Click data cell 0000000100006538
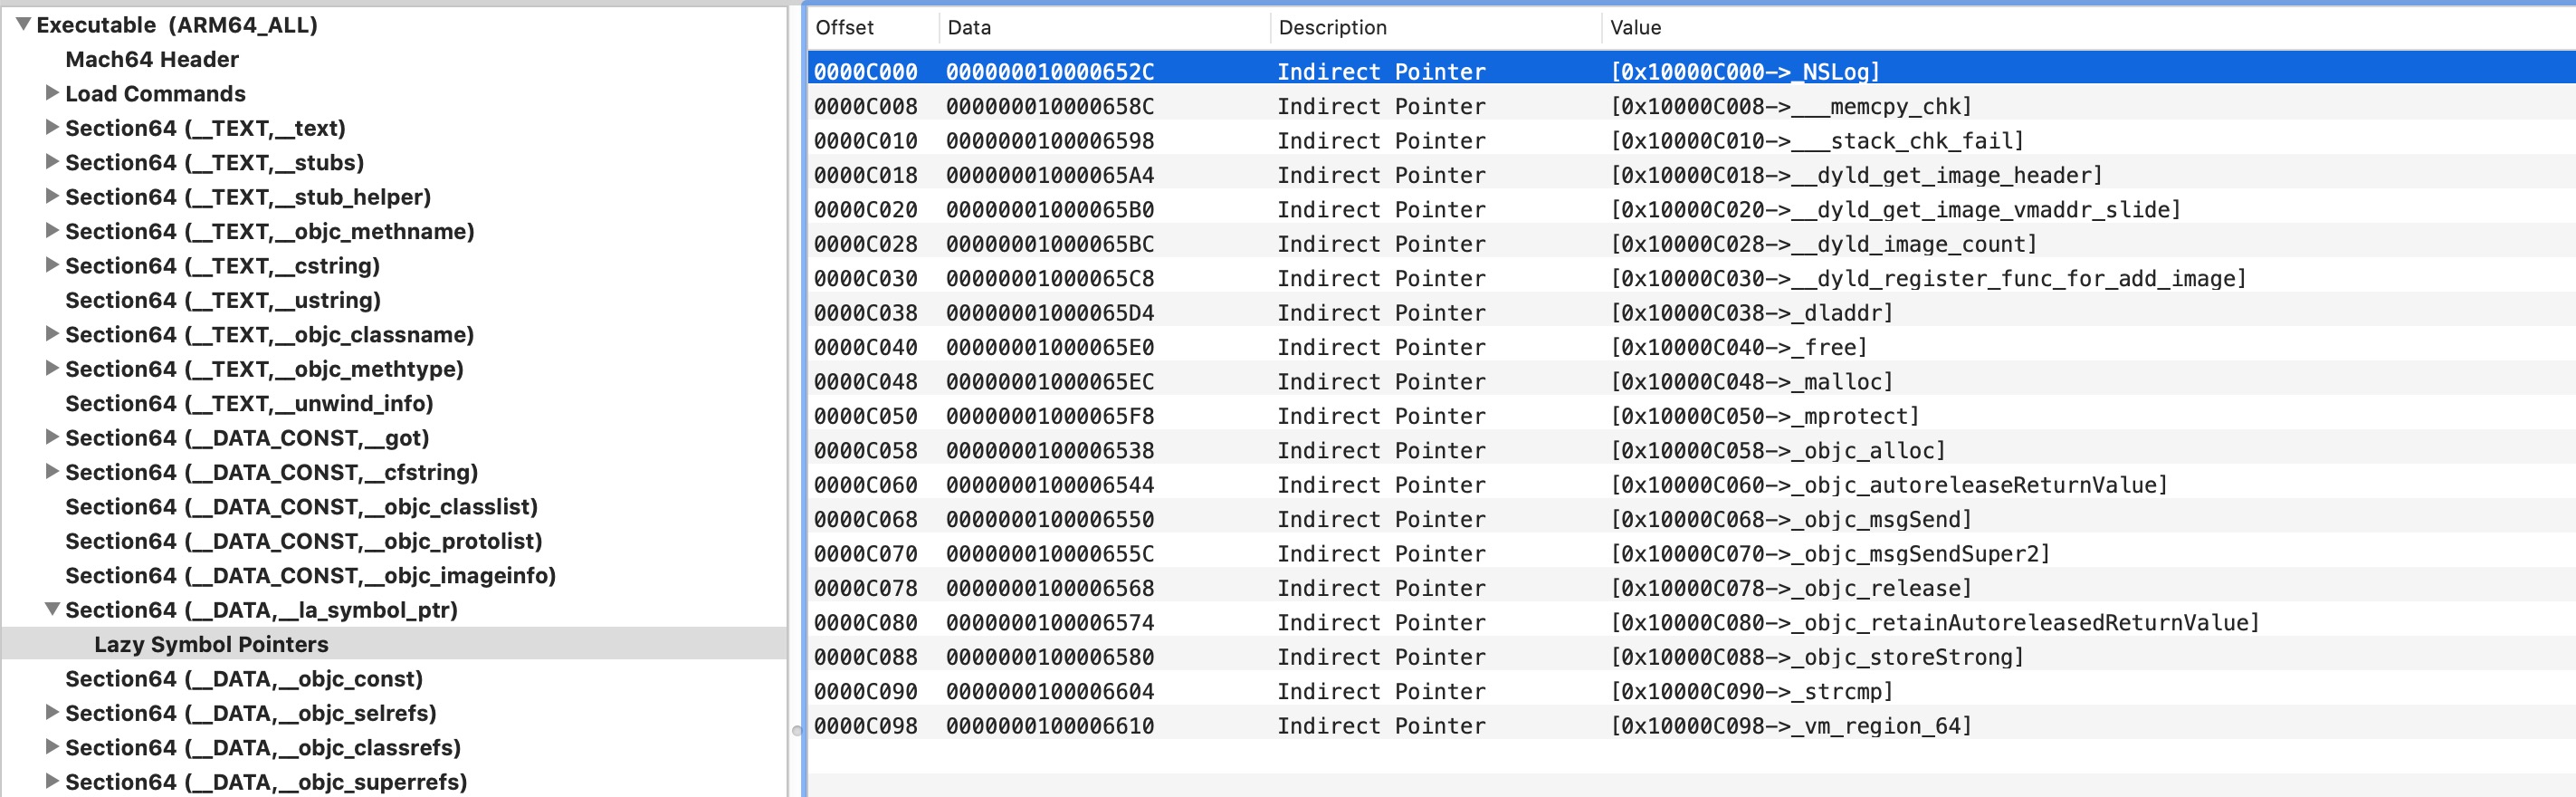This screenshot has width=2576, height=797. (1050, 450)
